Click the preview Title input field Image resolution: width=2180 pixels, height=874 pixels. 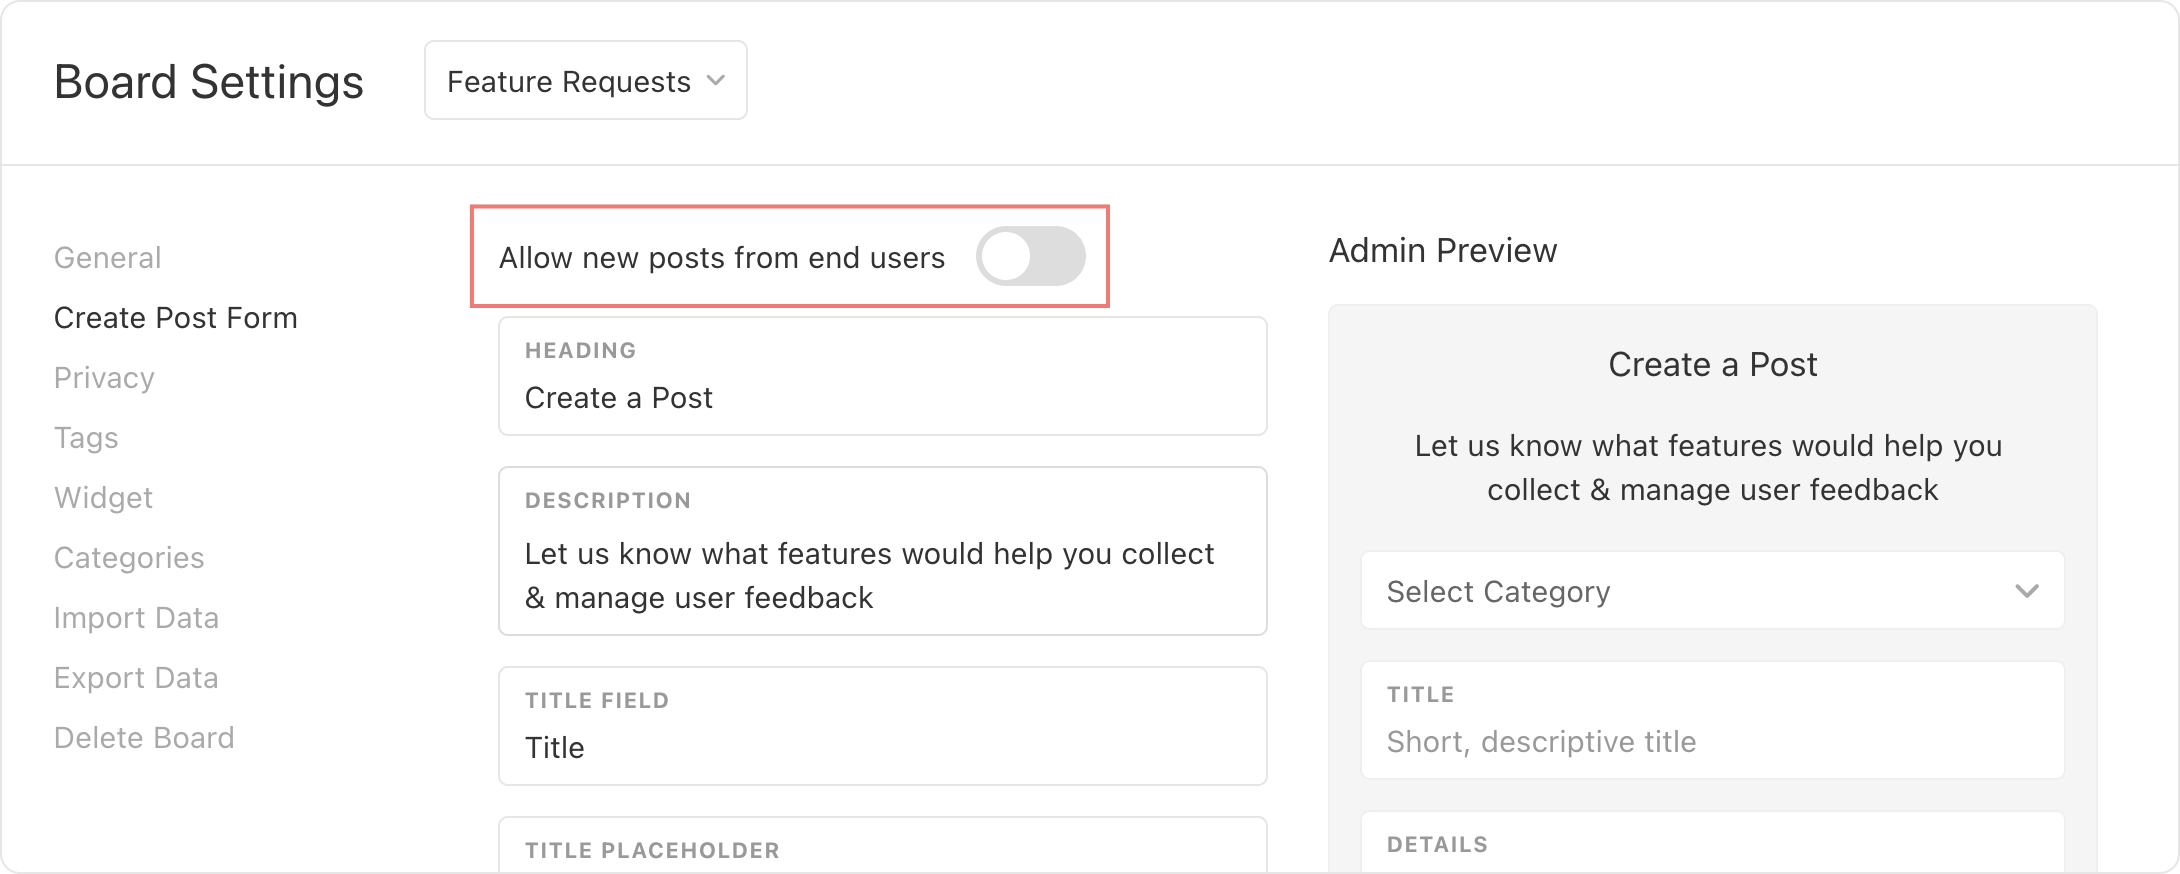(x=1712, y=720)
